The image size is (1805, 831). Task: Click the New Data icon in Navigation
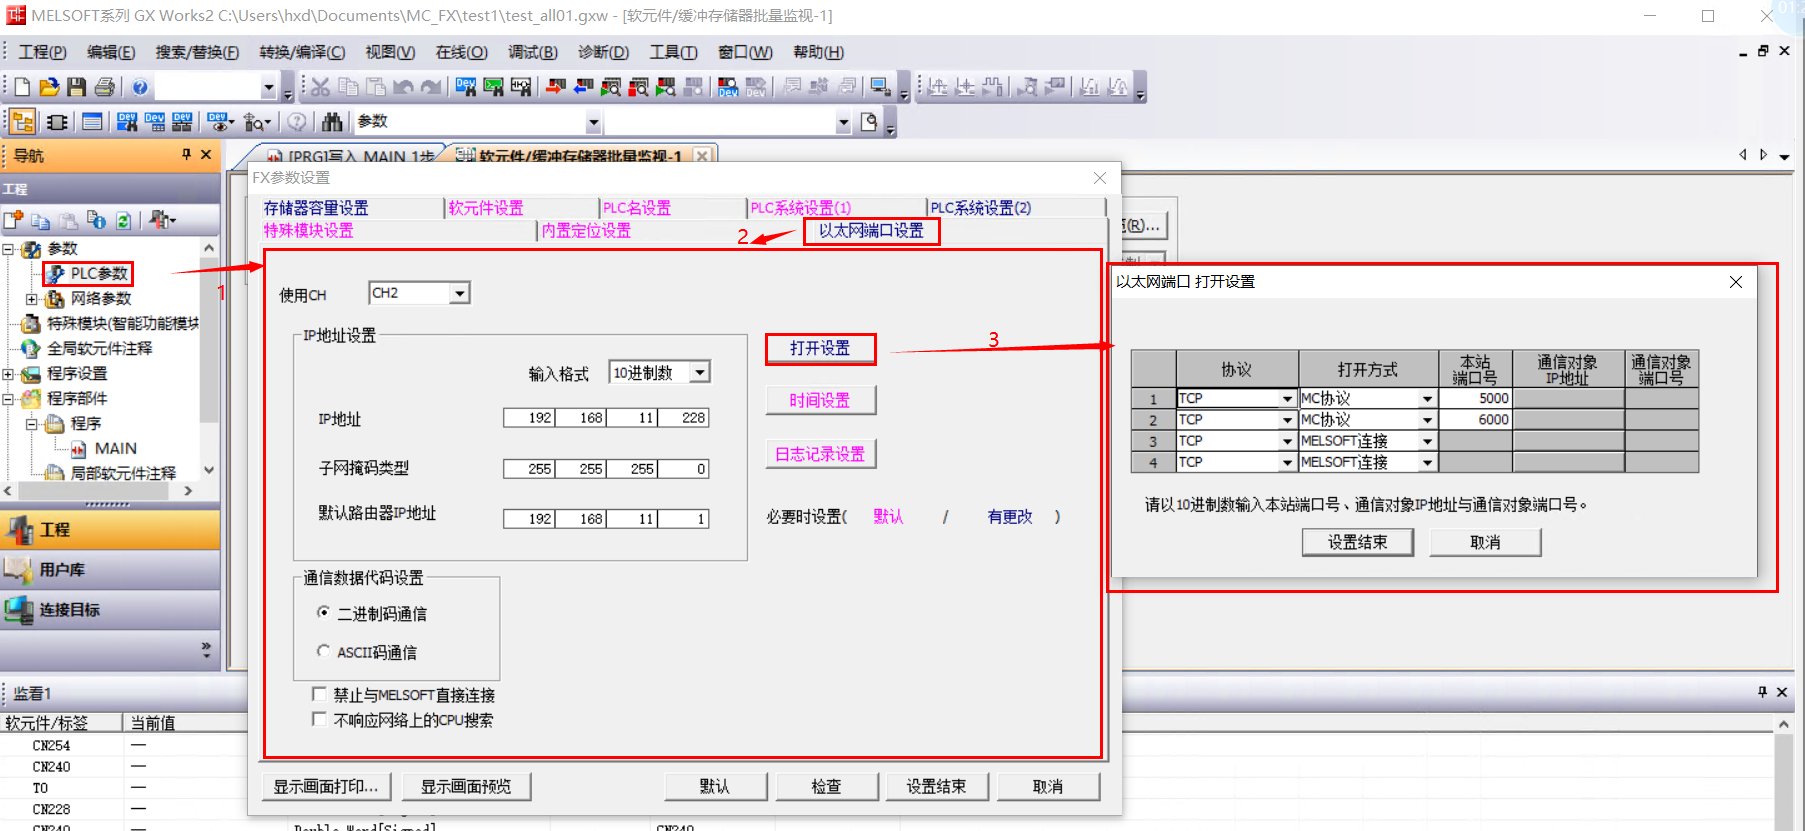click(x=13, y=220)
